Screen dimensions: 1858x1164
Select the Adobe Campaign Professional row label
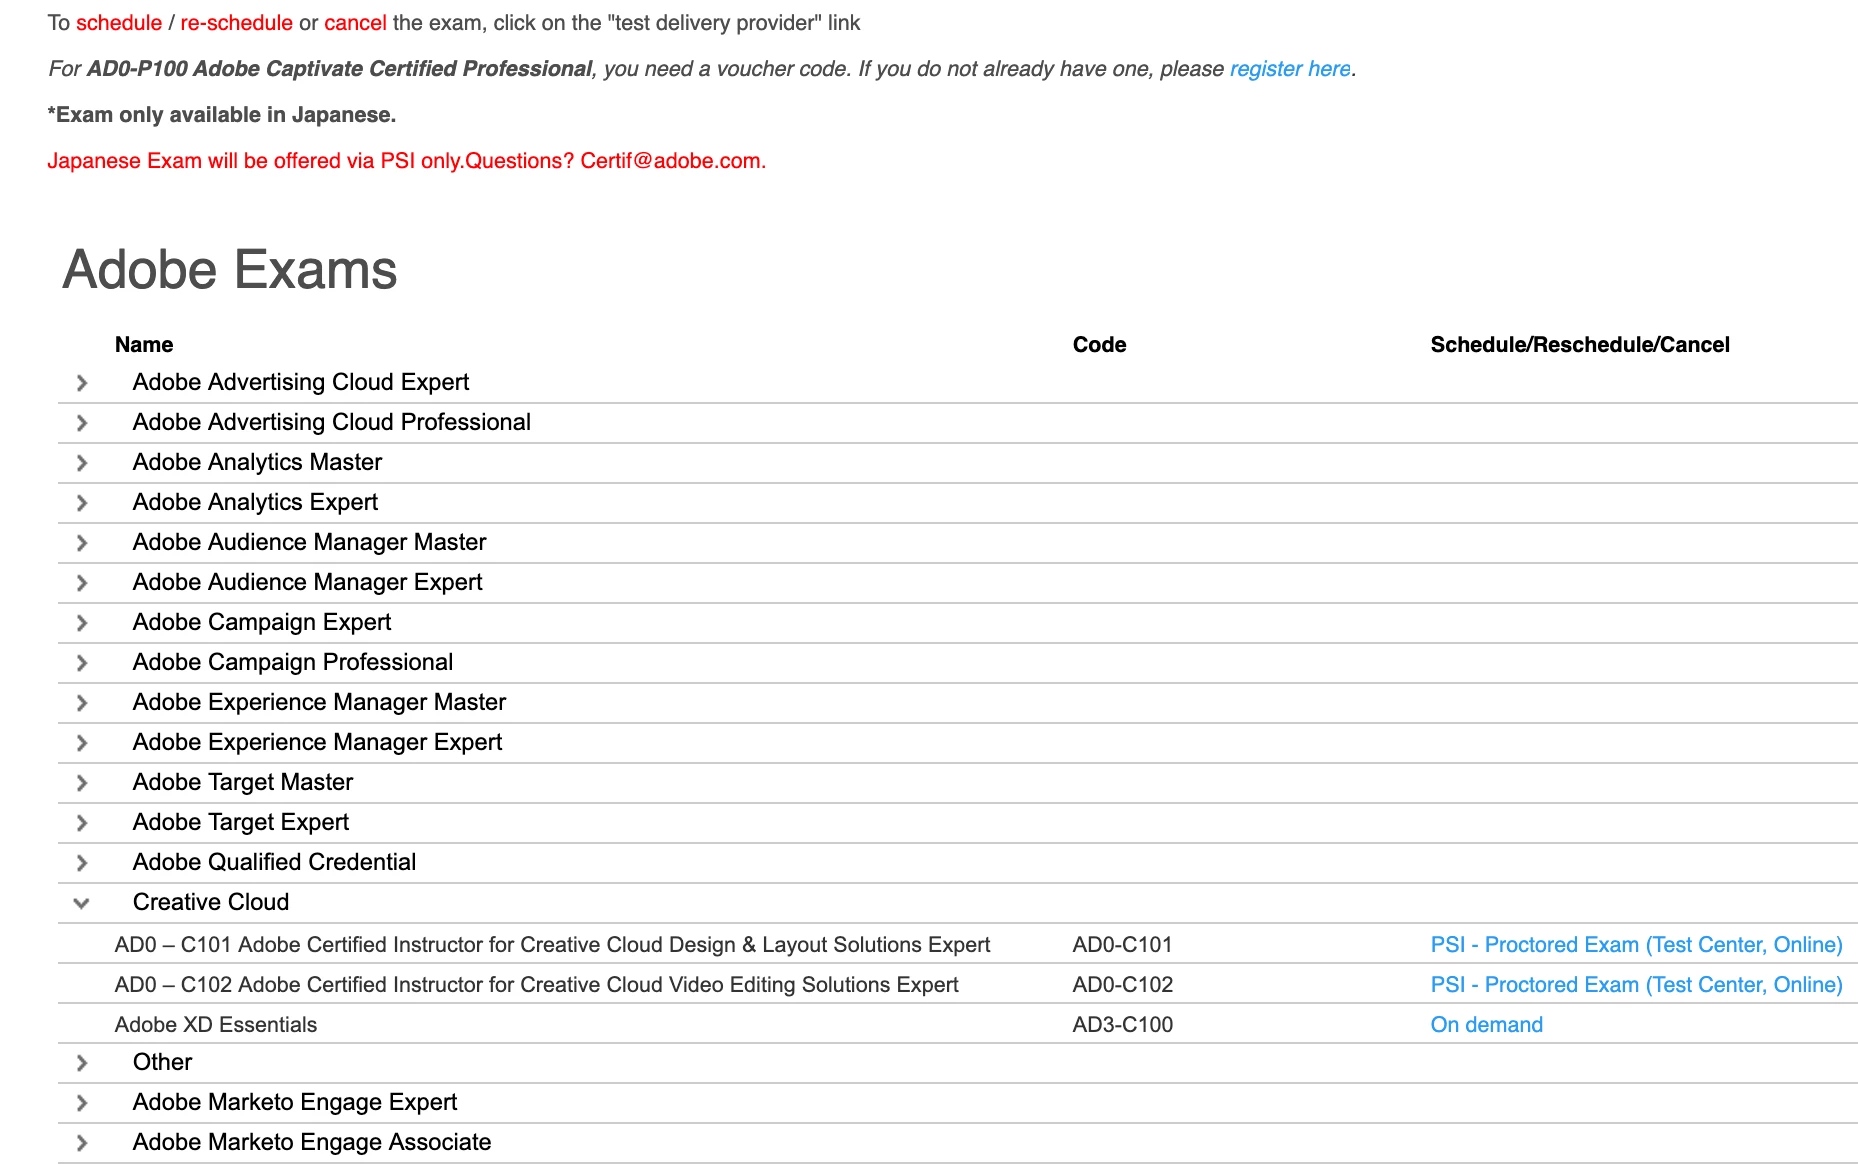coord(293,662)
